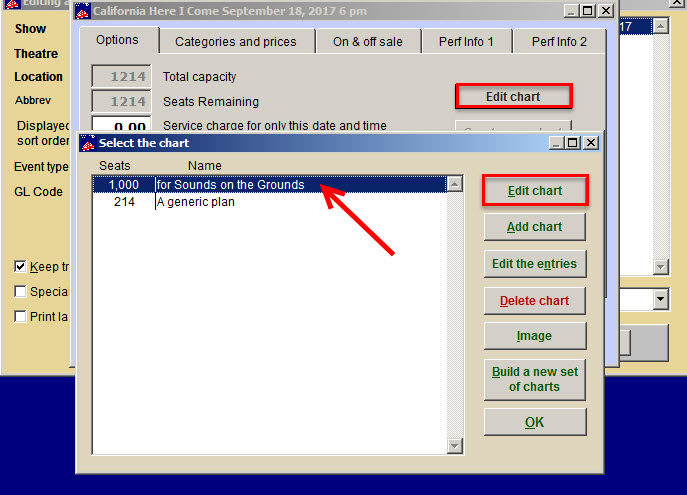Click California Here I Come window icon
This screenshot has height=495, width=687.
point(83,11)
